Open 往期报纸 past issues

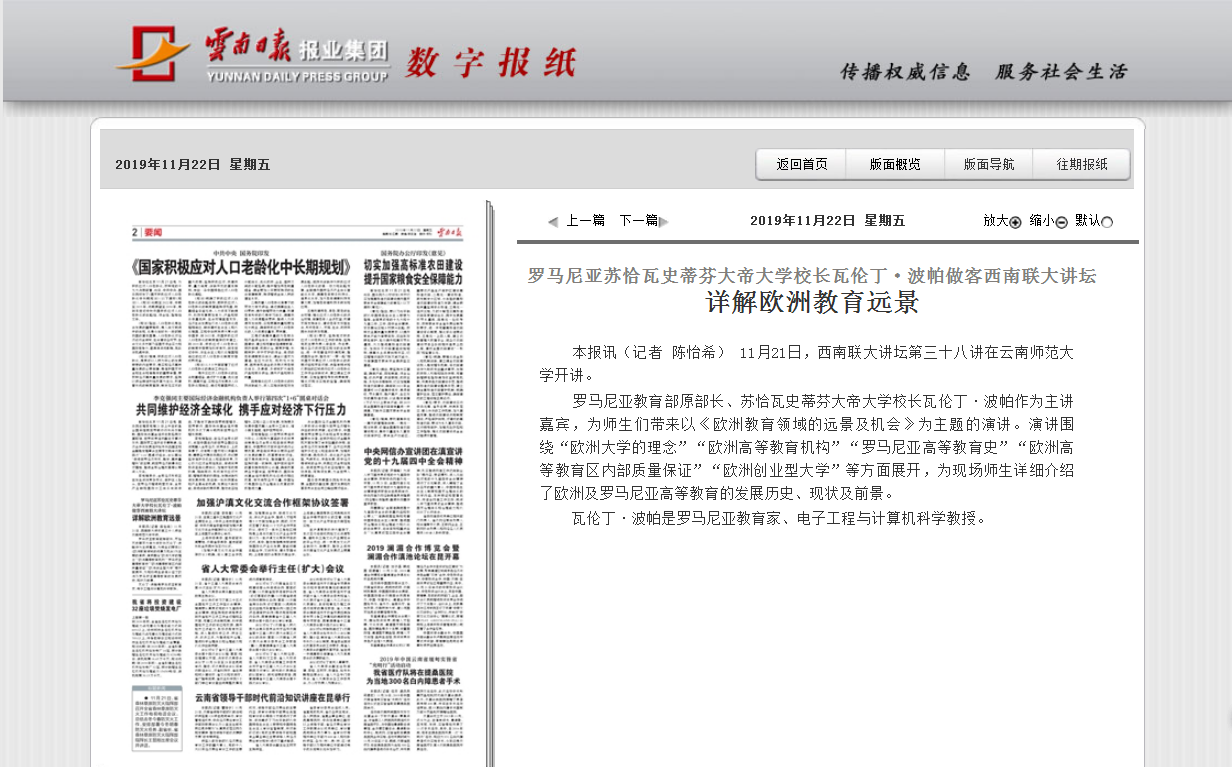pos(1083,165)
